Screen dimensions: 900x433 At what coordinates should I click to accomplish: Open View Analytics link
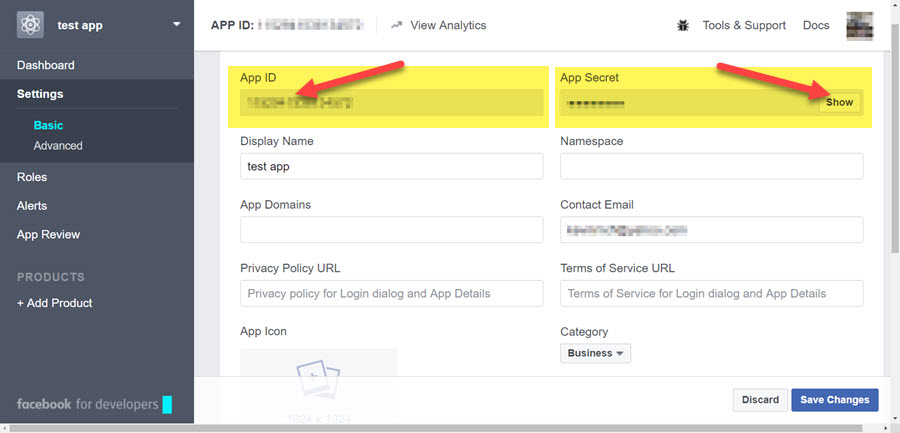coord(448,25)
